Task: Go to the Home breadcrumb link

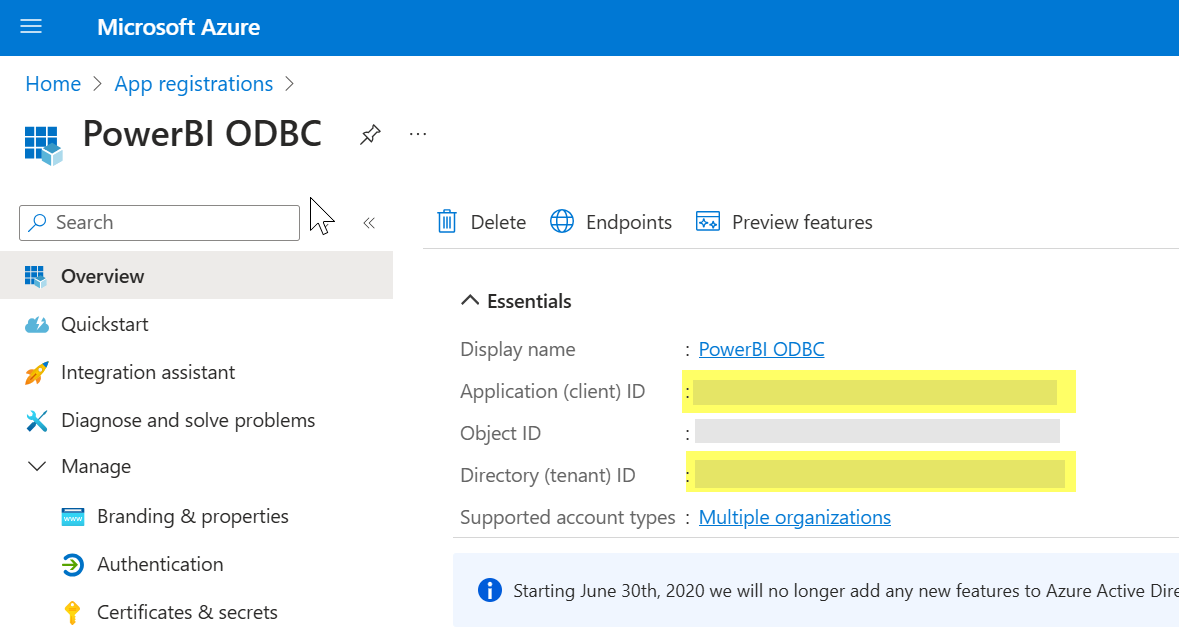Action: click(x=53, y=83)
